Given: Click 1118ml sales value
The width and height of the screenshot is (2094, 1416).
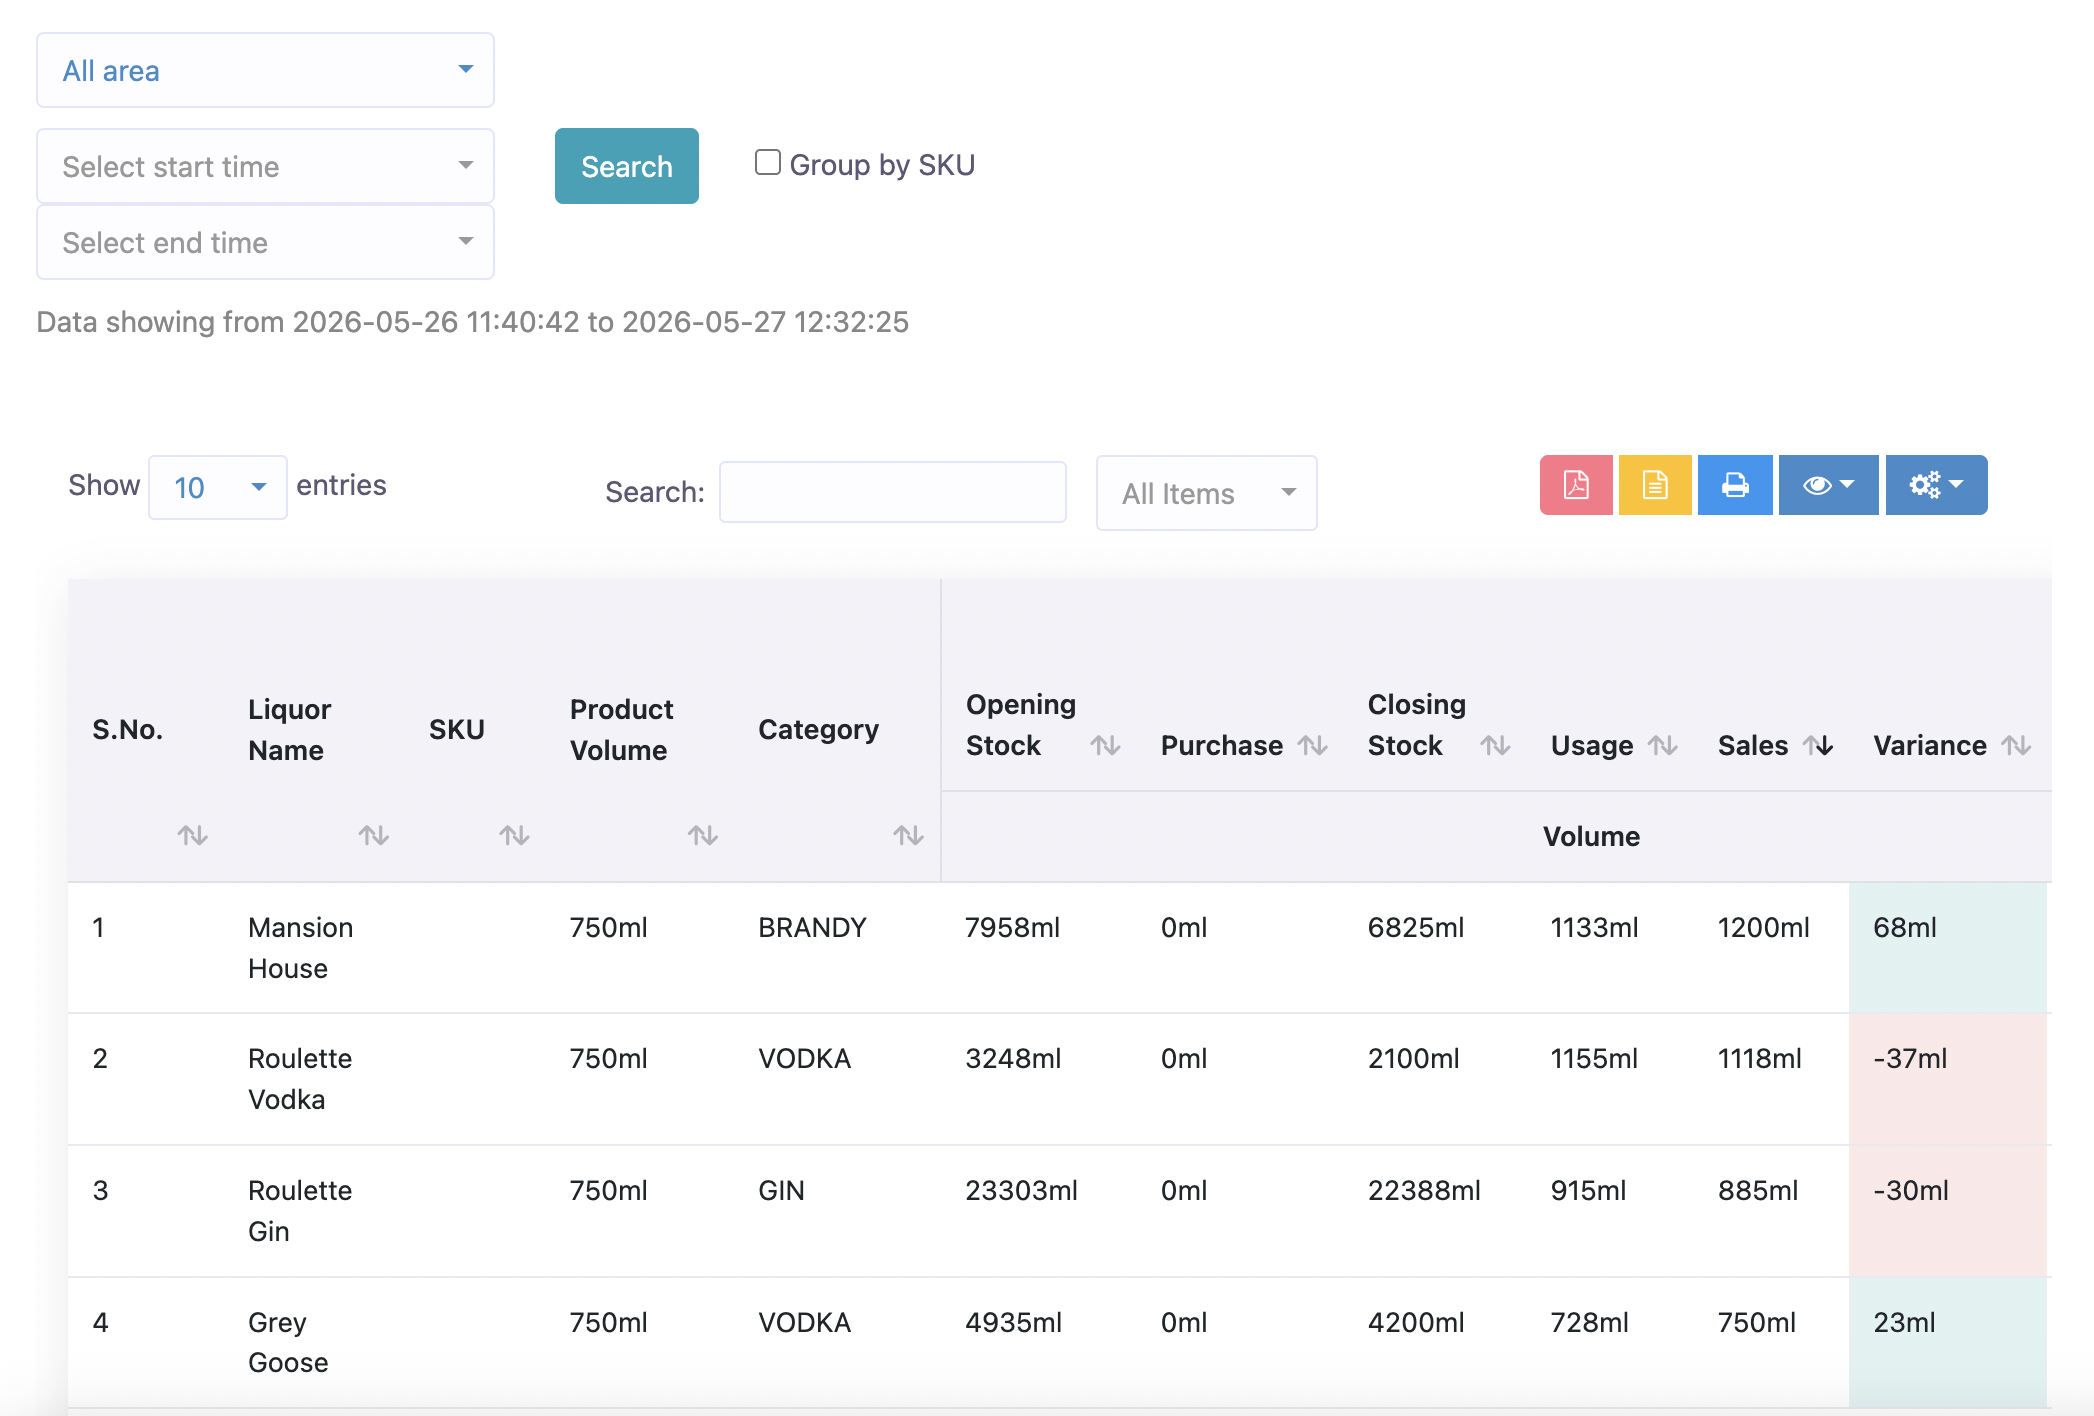Looking at the screenshot, I should (x=1760, y=1059).
